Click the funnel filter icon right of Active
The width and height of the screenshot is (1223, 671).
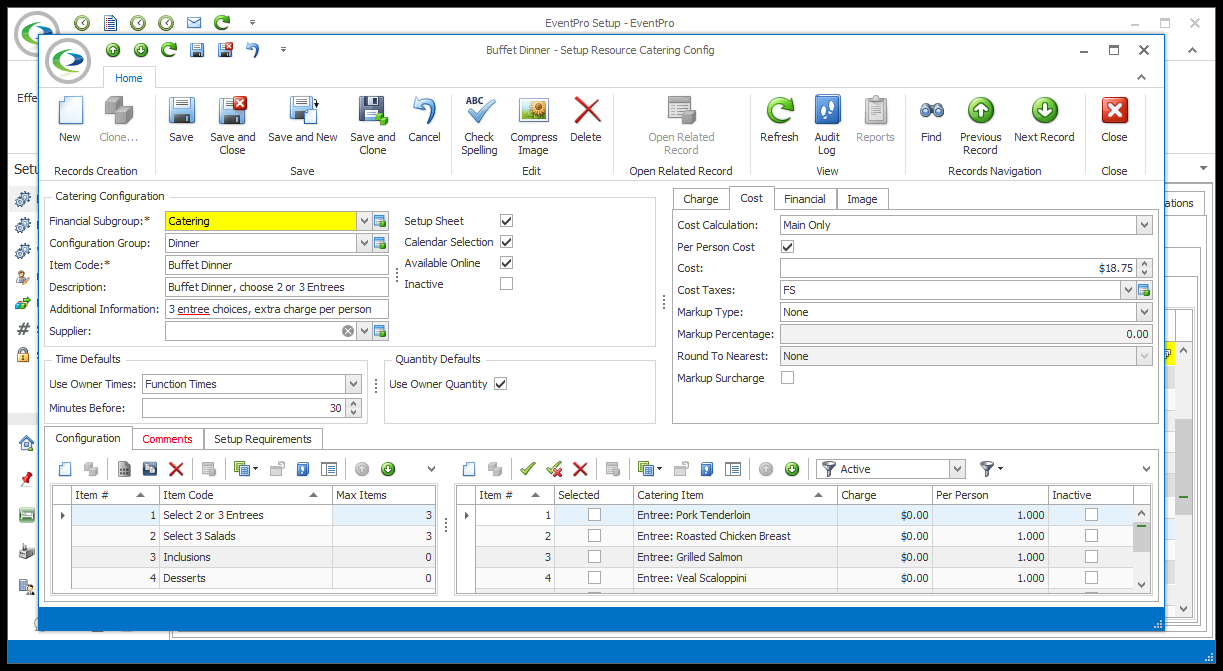(987, 469)
